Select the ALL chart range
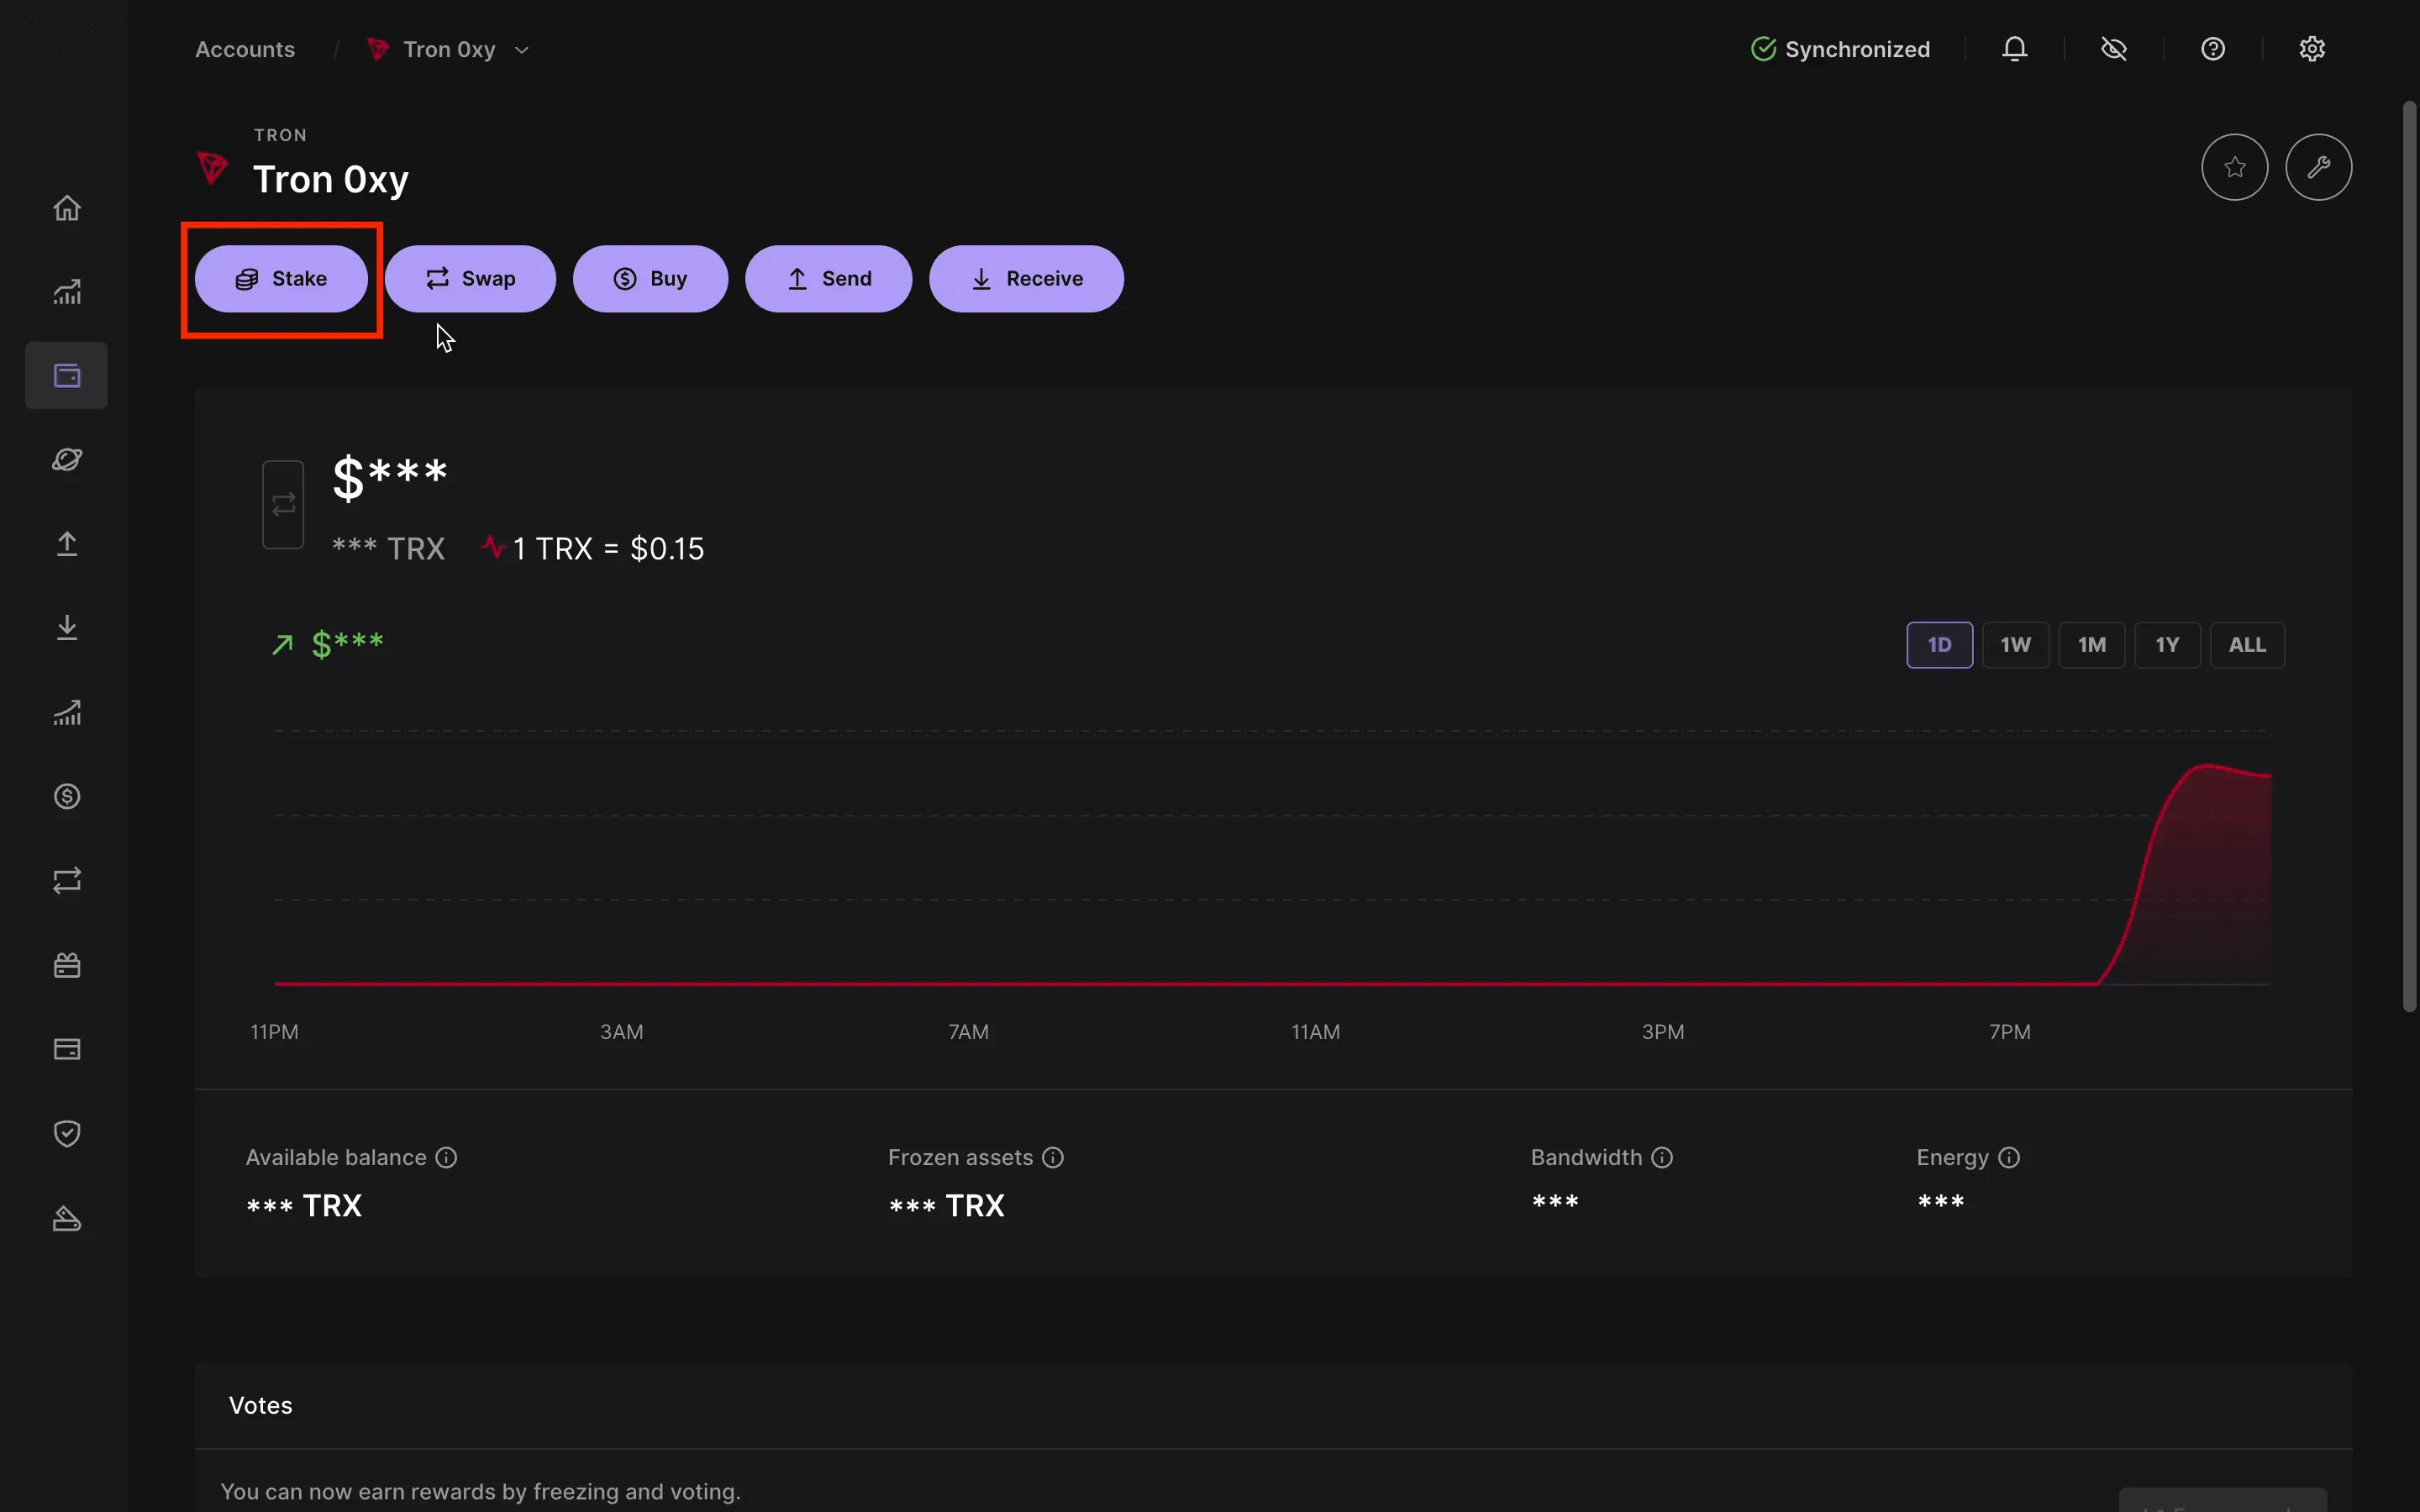Screen dimensions: 2420x1512 (x=2247, y=645)
